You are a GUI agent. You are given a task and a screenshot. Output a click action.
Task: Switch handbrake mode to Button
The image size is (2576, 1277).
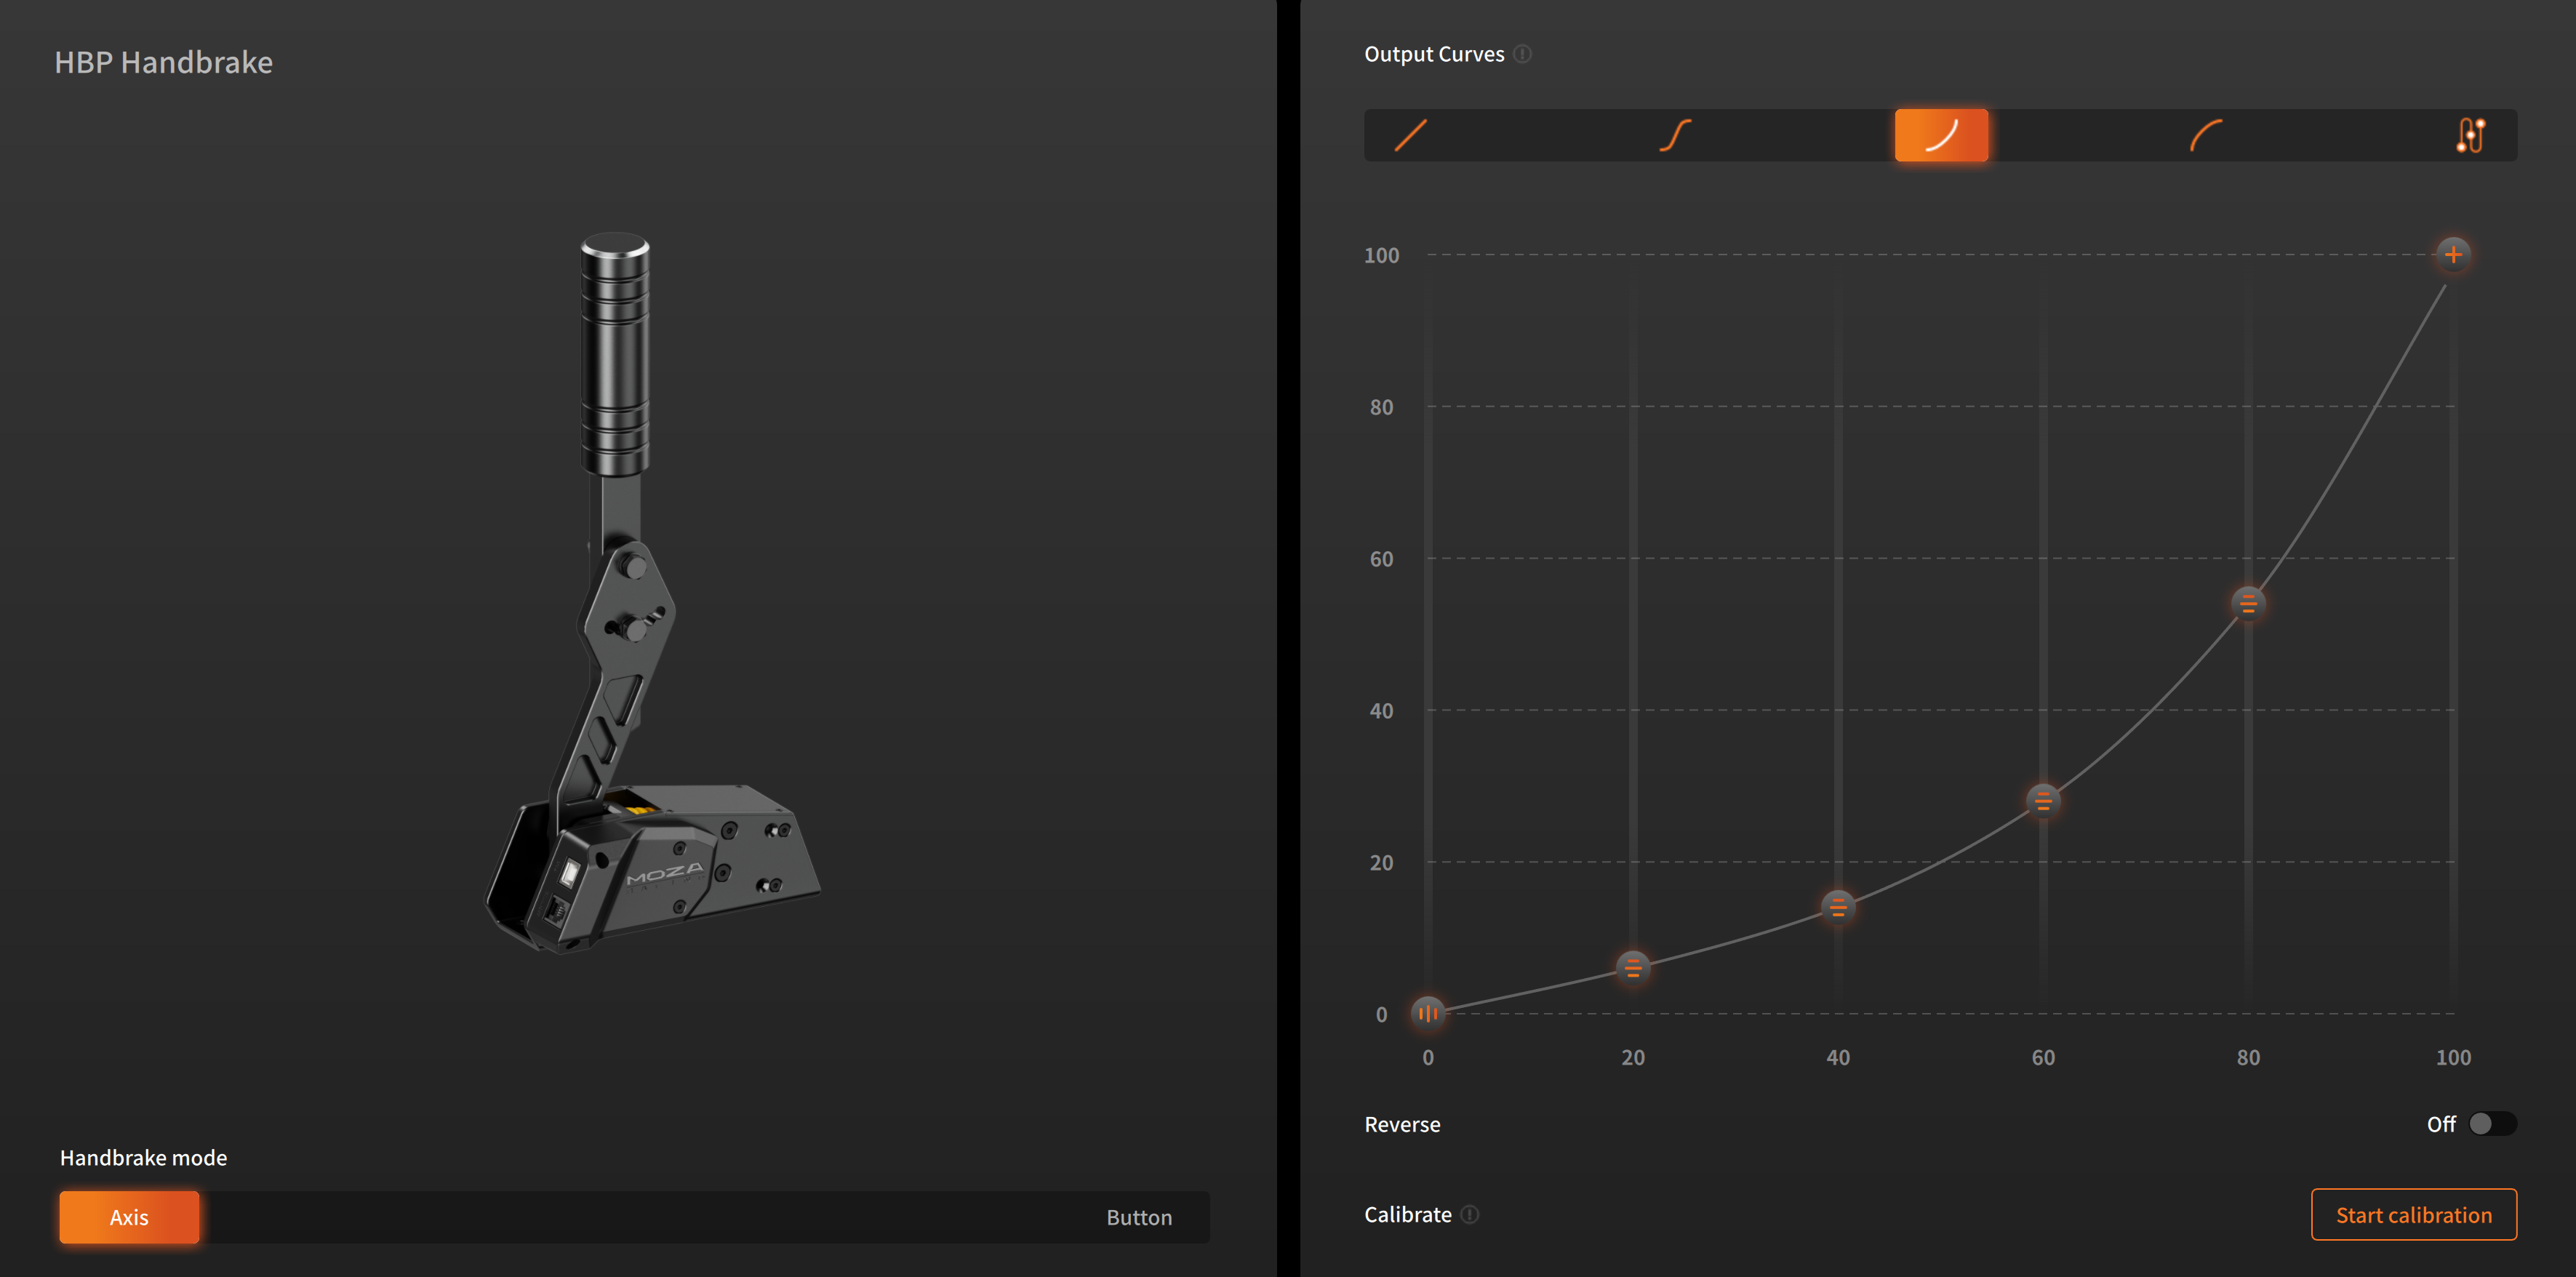tap(1139, 1217)
